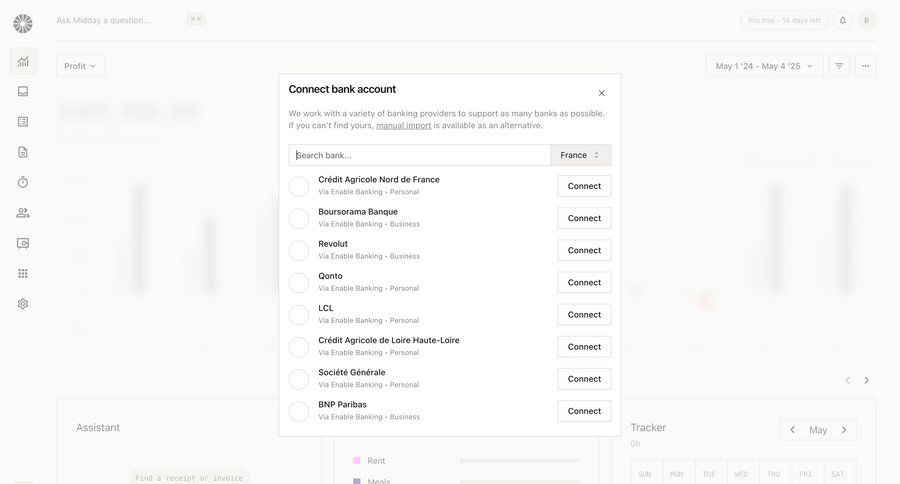This screenshot has width=900, height=484.
Task: Open the Overview chart icon in sidebar
Action: tap(23, 61)
